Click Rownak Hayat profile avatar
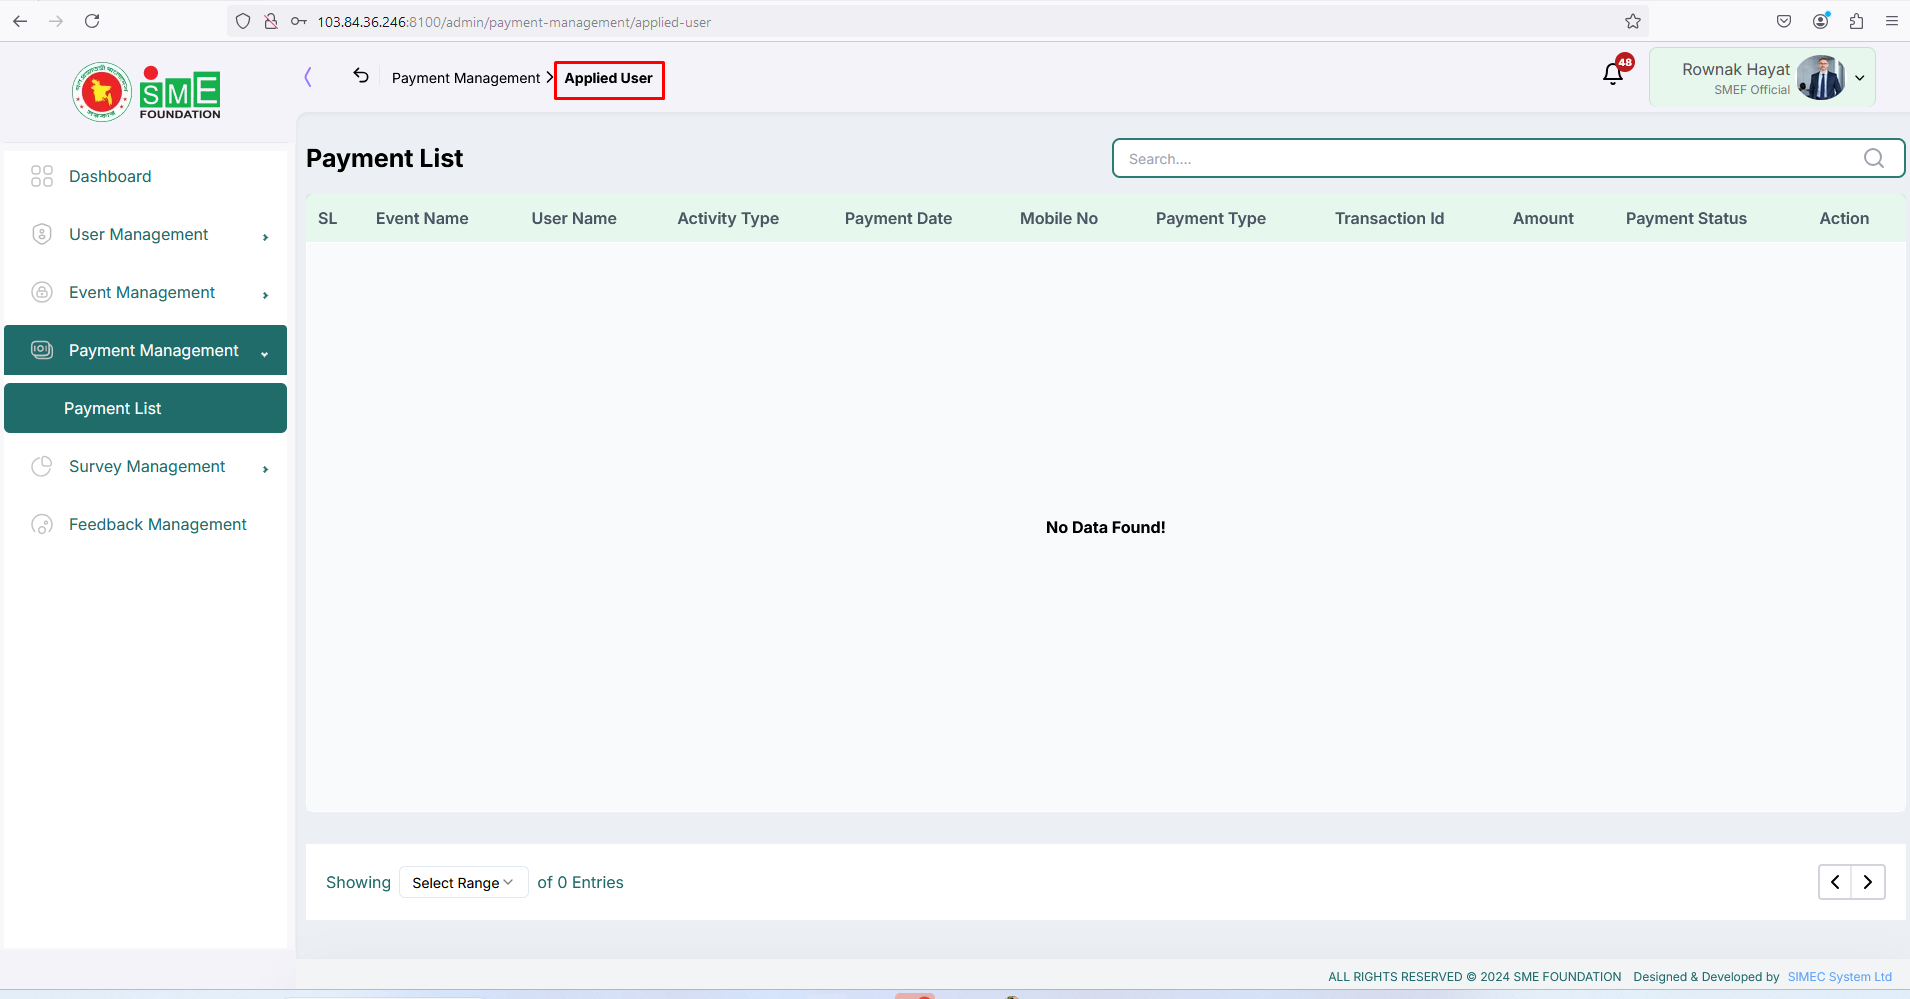Viewport: 1910px width, 999px height. tap(1821, 78)
